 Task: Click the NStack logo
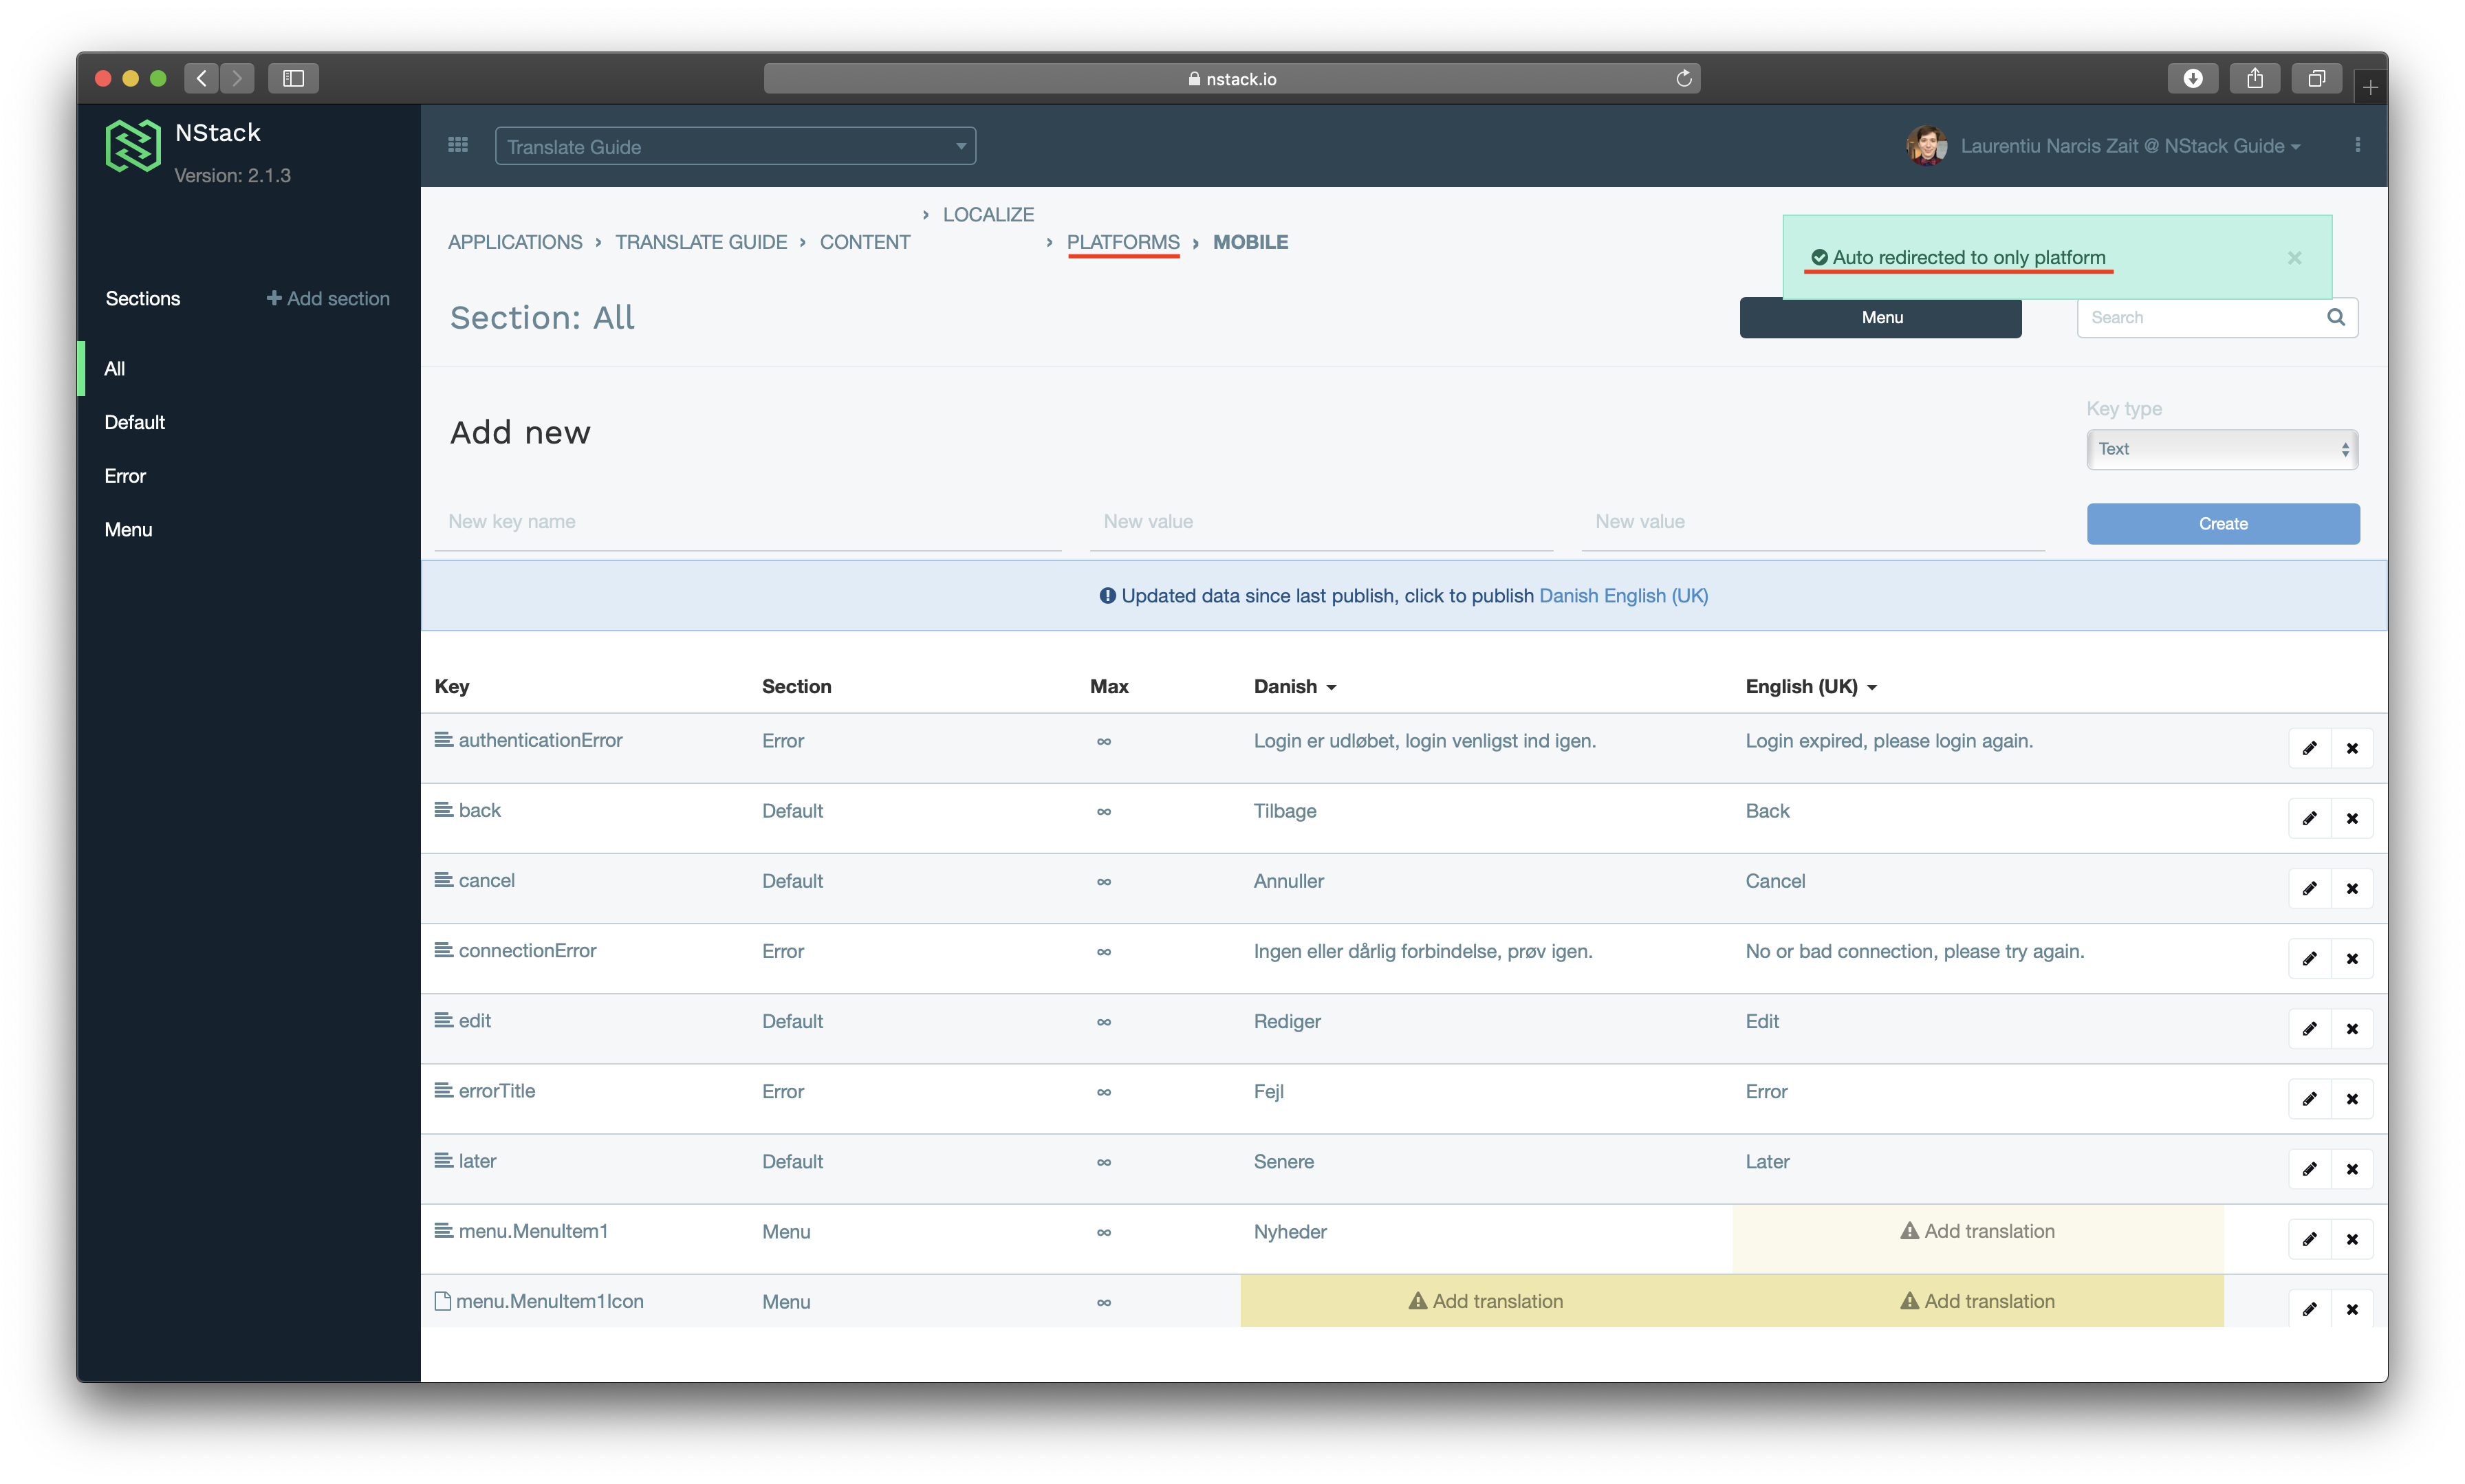[x=133, y=146]
